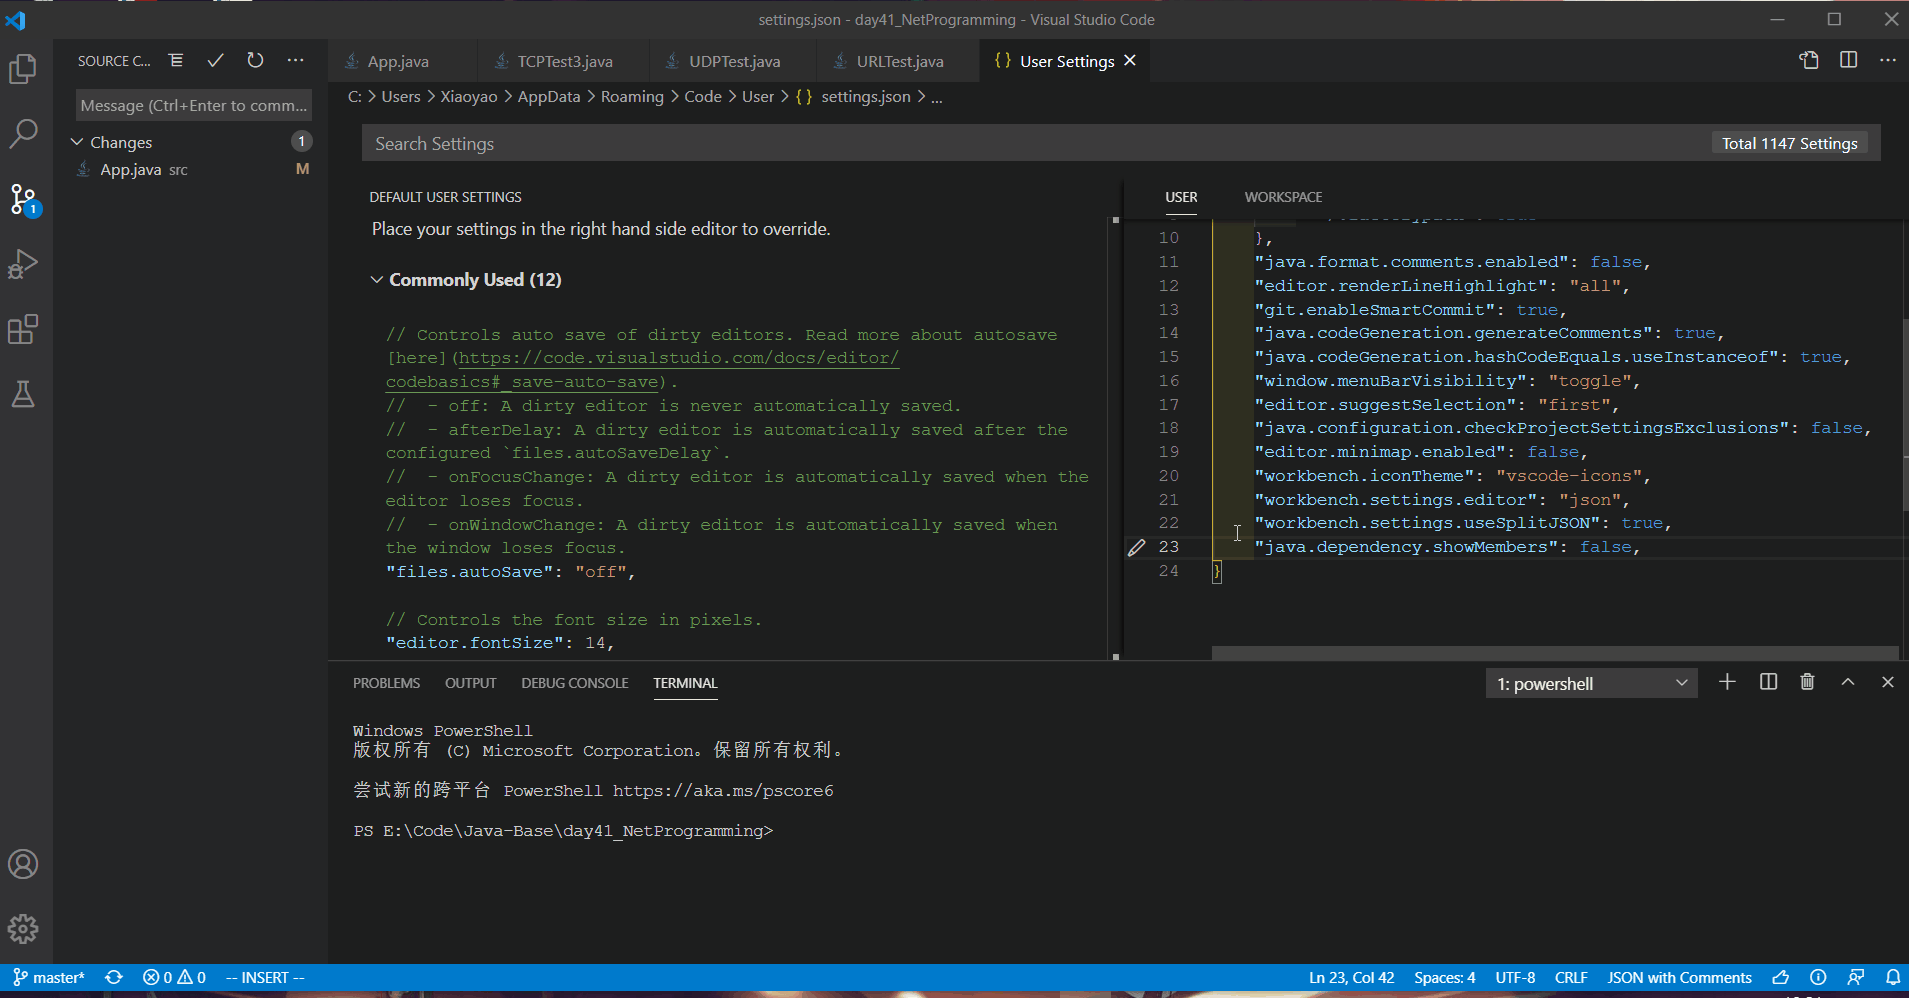1909x998 pixels.
Task: Select the WORKSPACE settings tab
Action: [1283, 197]
